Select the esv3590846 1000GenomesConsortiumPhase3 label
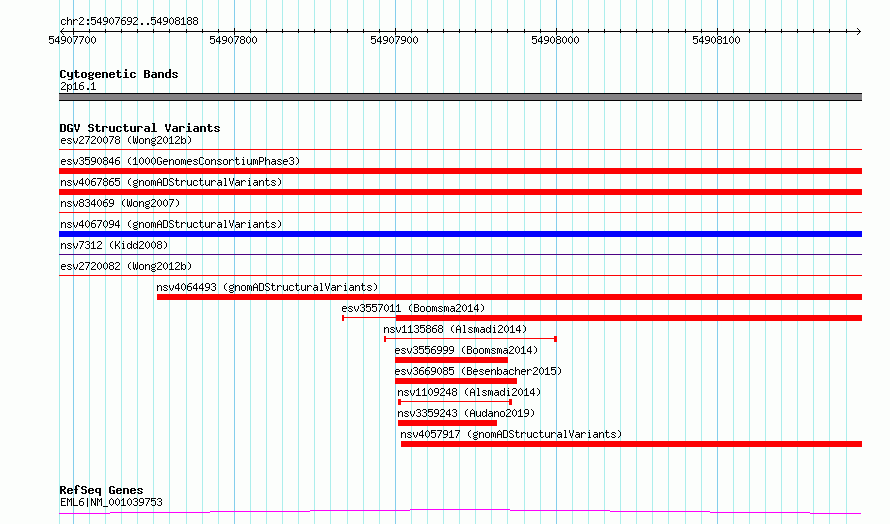The height and width of the screenshot is (524, 890). point(180,161)
